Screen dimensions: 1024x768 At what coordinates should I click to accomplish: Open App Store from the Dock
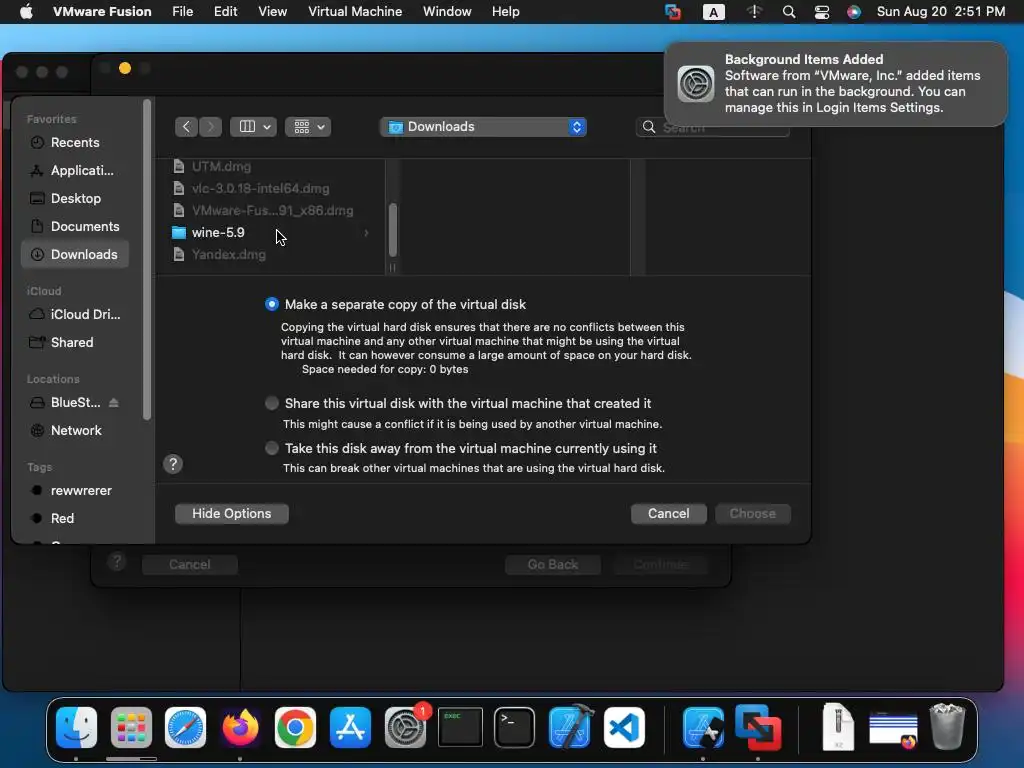point(350,727)
